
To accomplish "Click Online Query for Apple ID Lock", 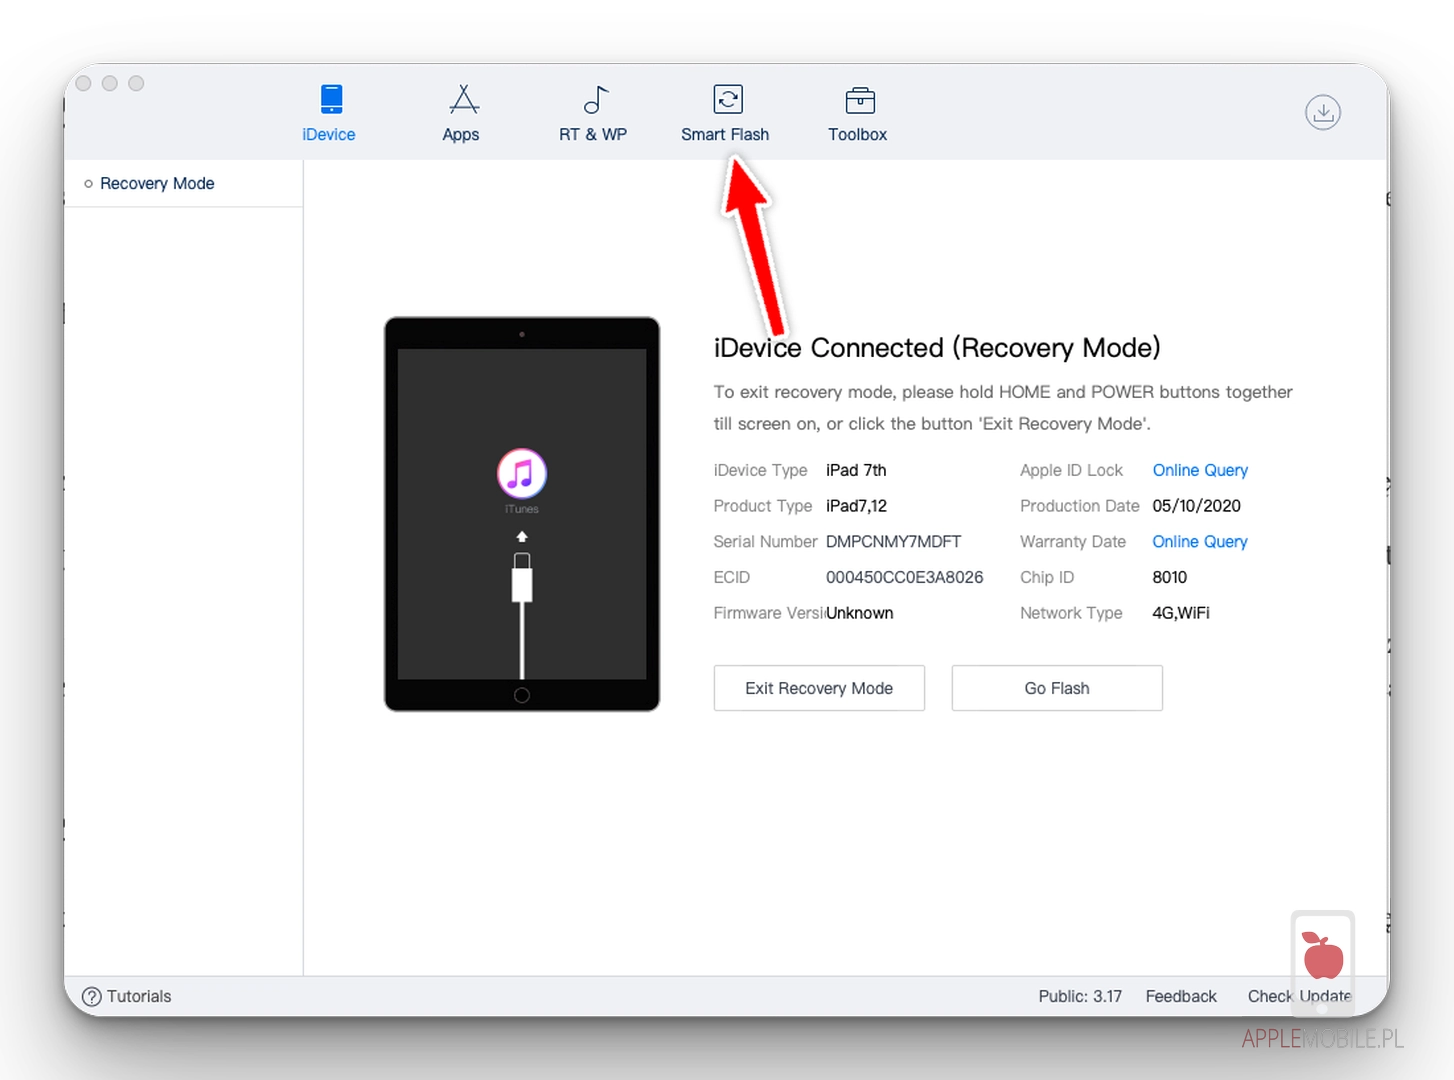I will [1199, 470].
